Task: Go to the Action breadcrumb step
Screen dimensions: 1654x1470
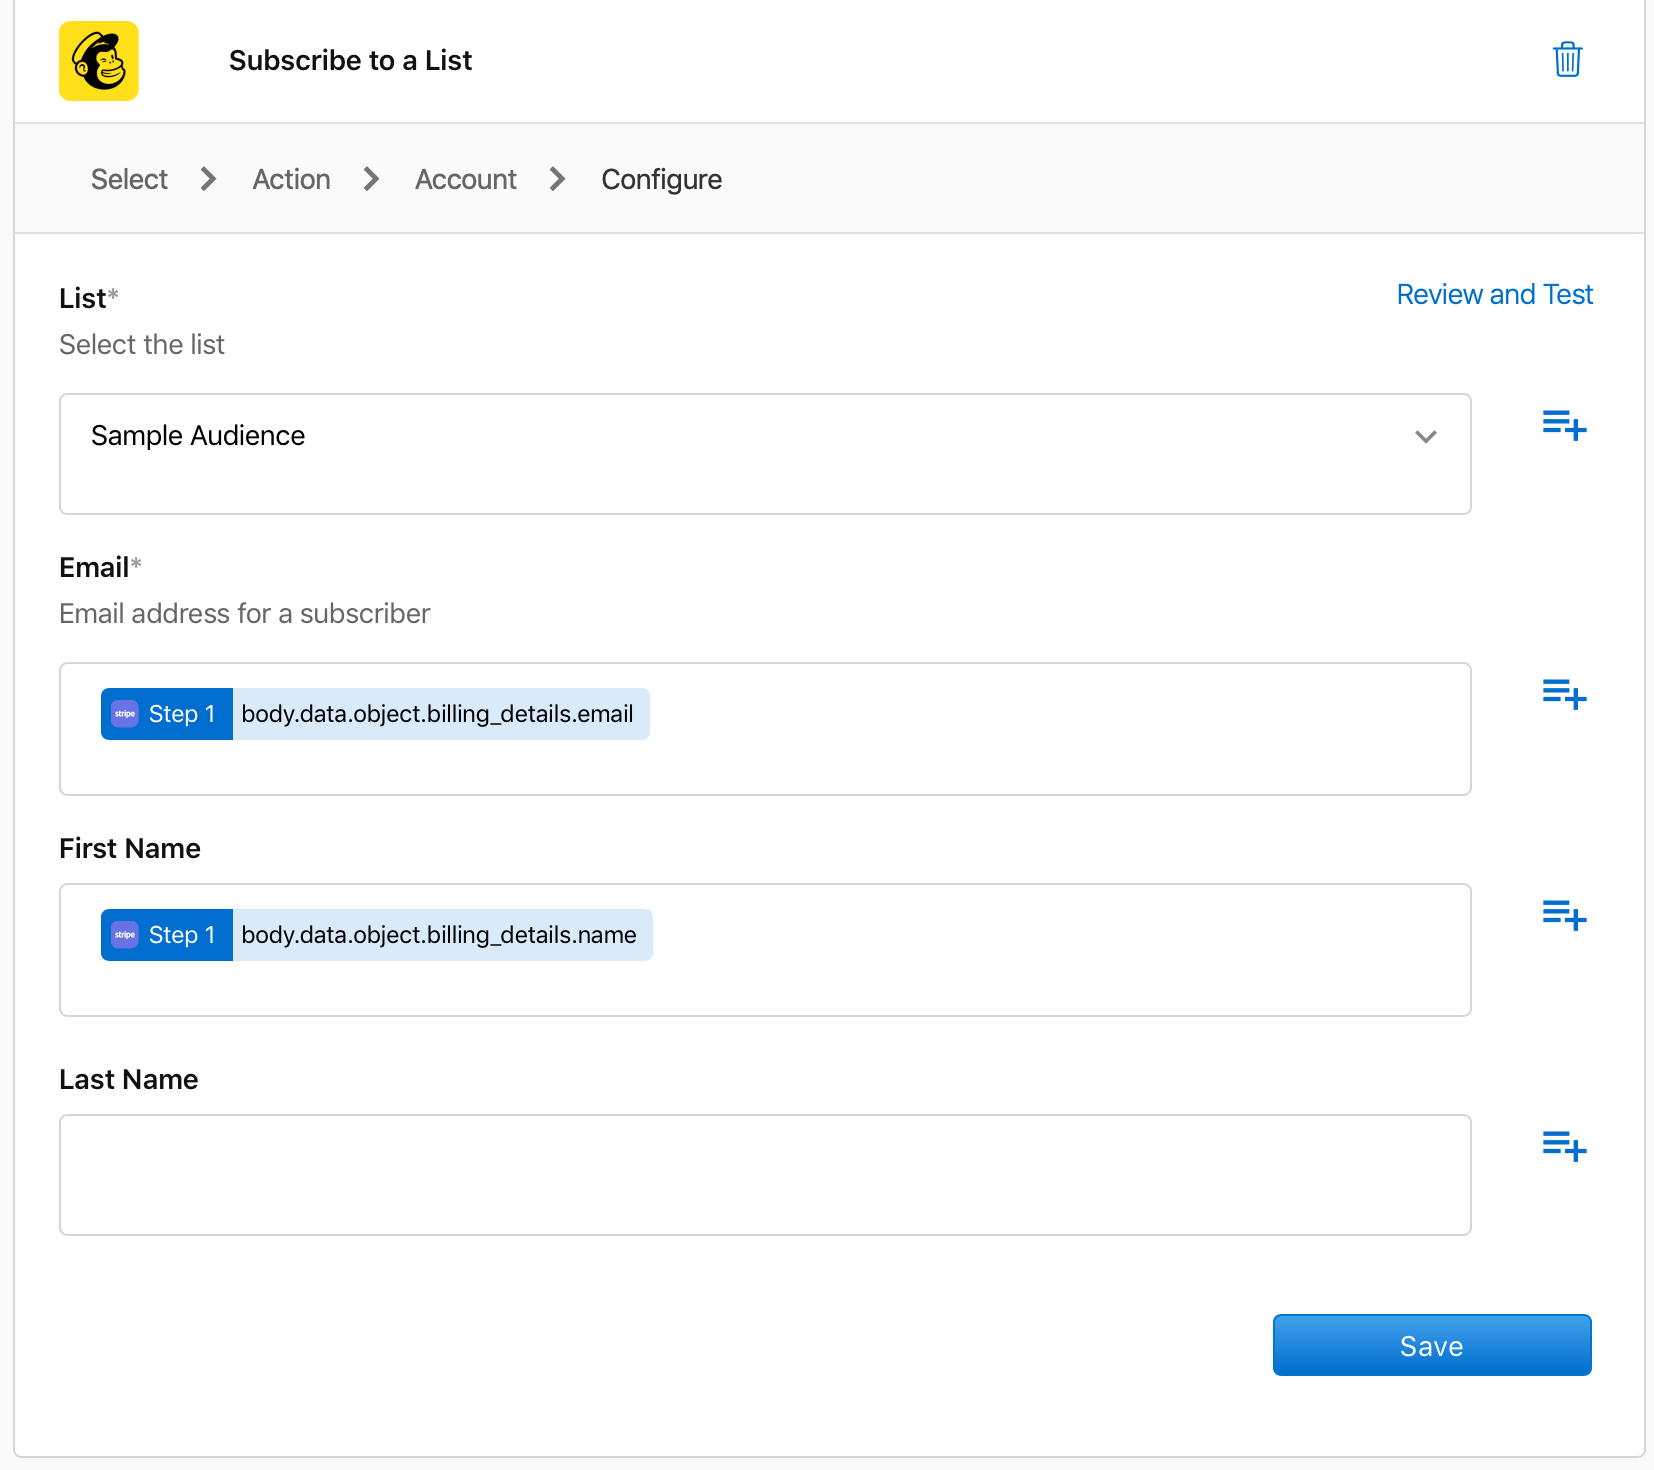Action: click(x=291, y=179)
